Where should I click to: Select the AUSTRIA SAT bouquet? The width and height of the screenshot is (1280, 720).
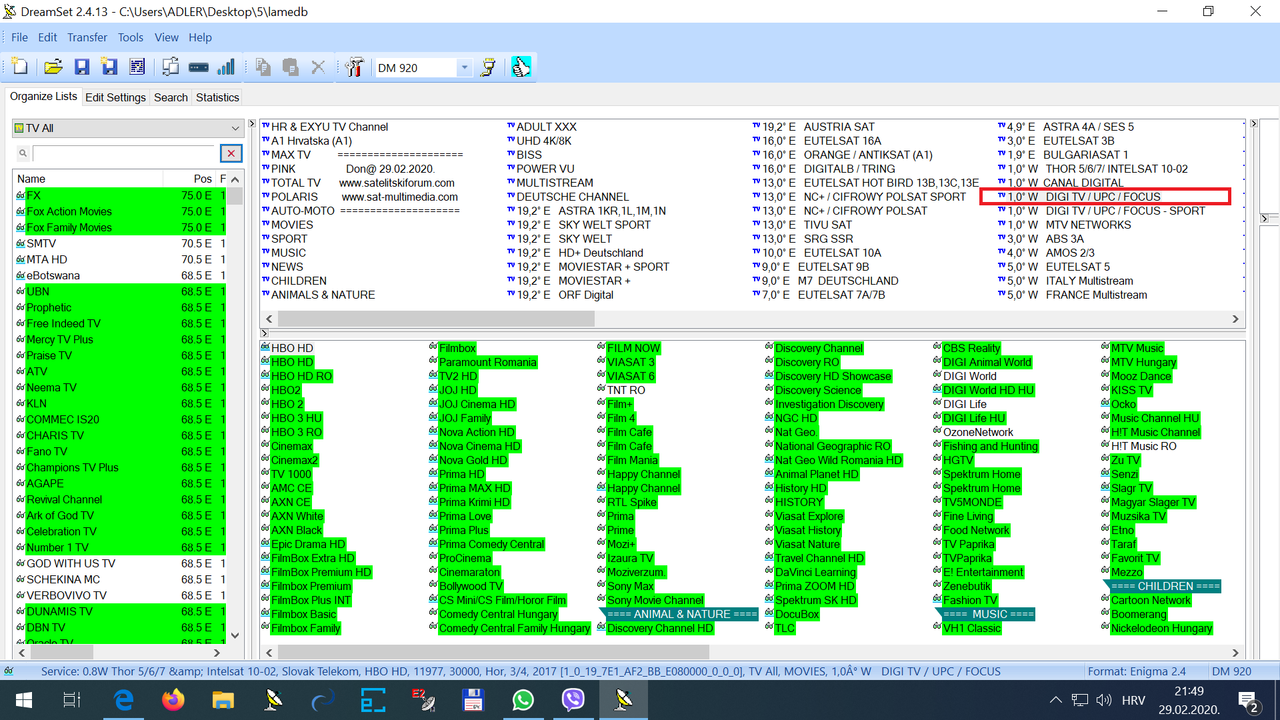click(814, 127)
